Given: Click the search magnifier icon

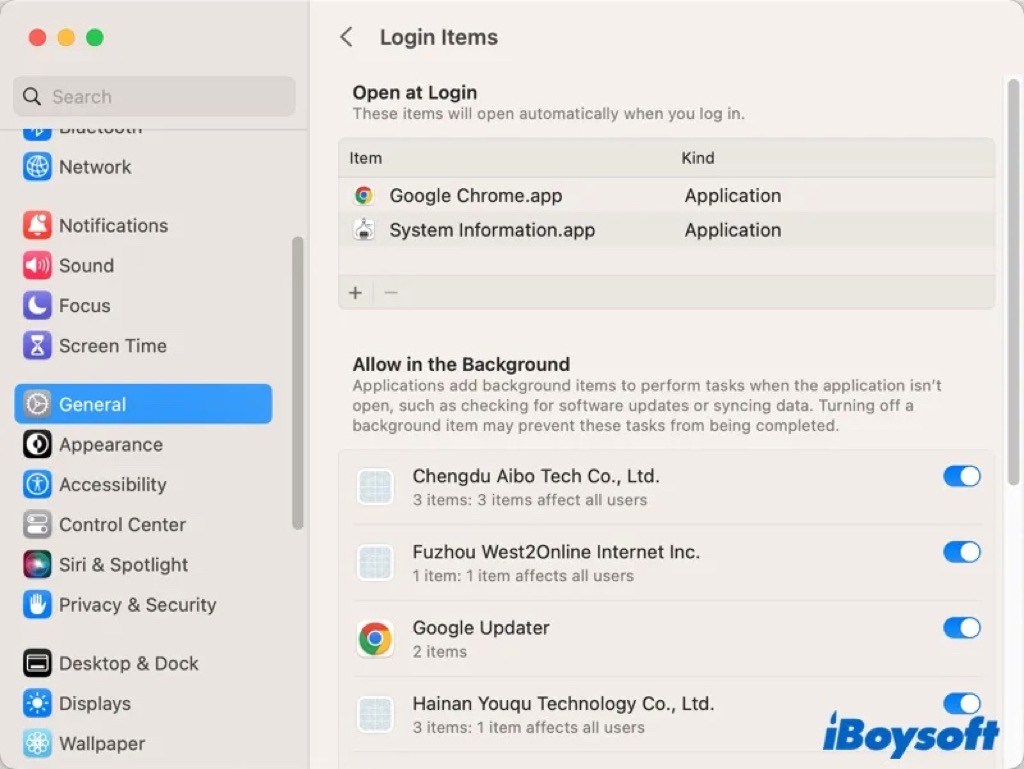Looking at the screenshot, I should click(x=31, y=97).
